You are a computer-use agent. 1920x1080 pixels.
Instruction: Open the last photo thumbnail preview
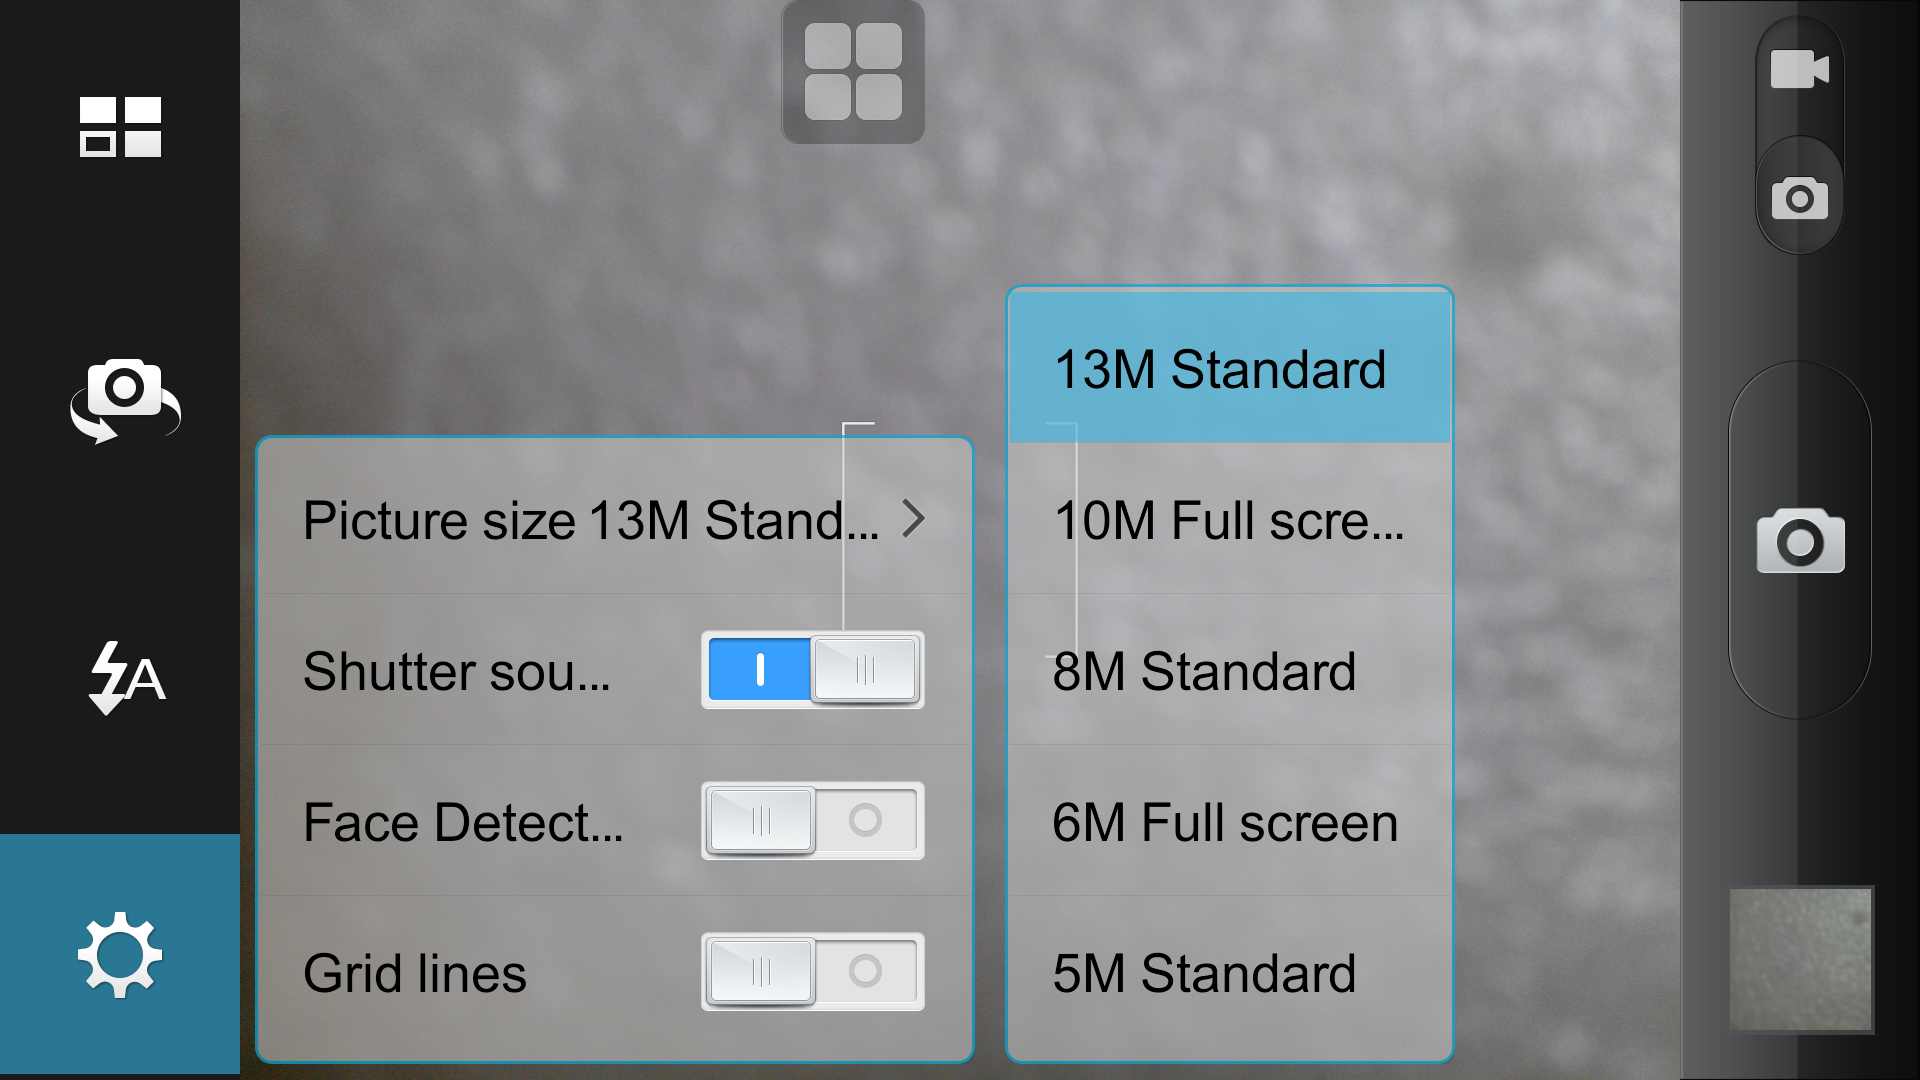coord(1801,959)
